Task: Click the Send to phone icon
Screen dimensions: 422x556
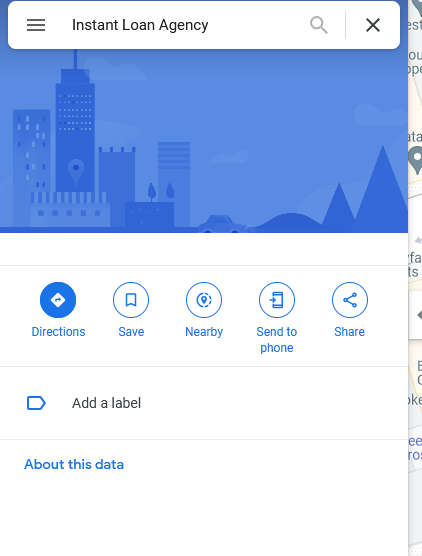Action: (277, 300)
